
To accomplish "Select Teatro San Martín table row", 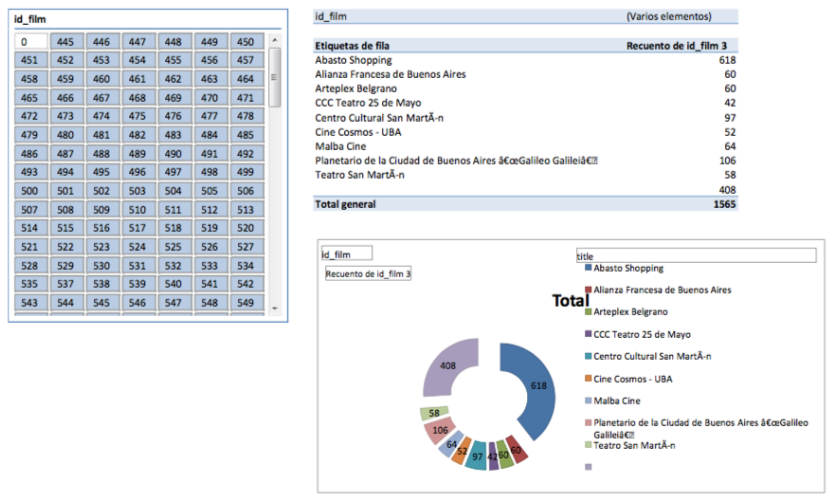I will tap(525, 175).
